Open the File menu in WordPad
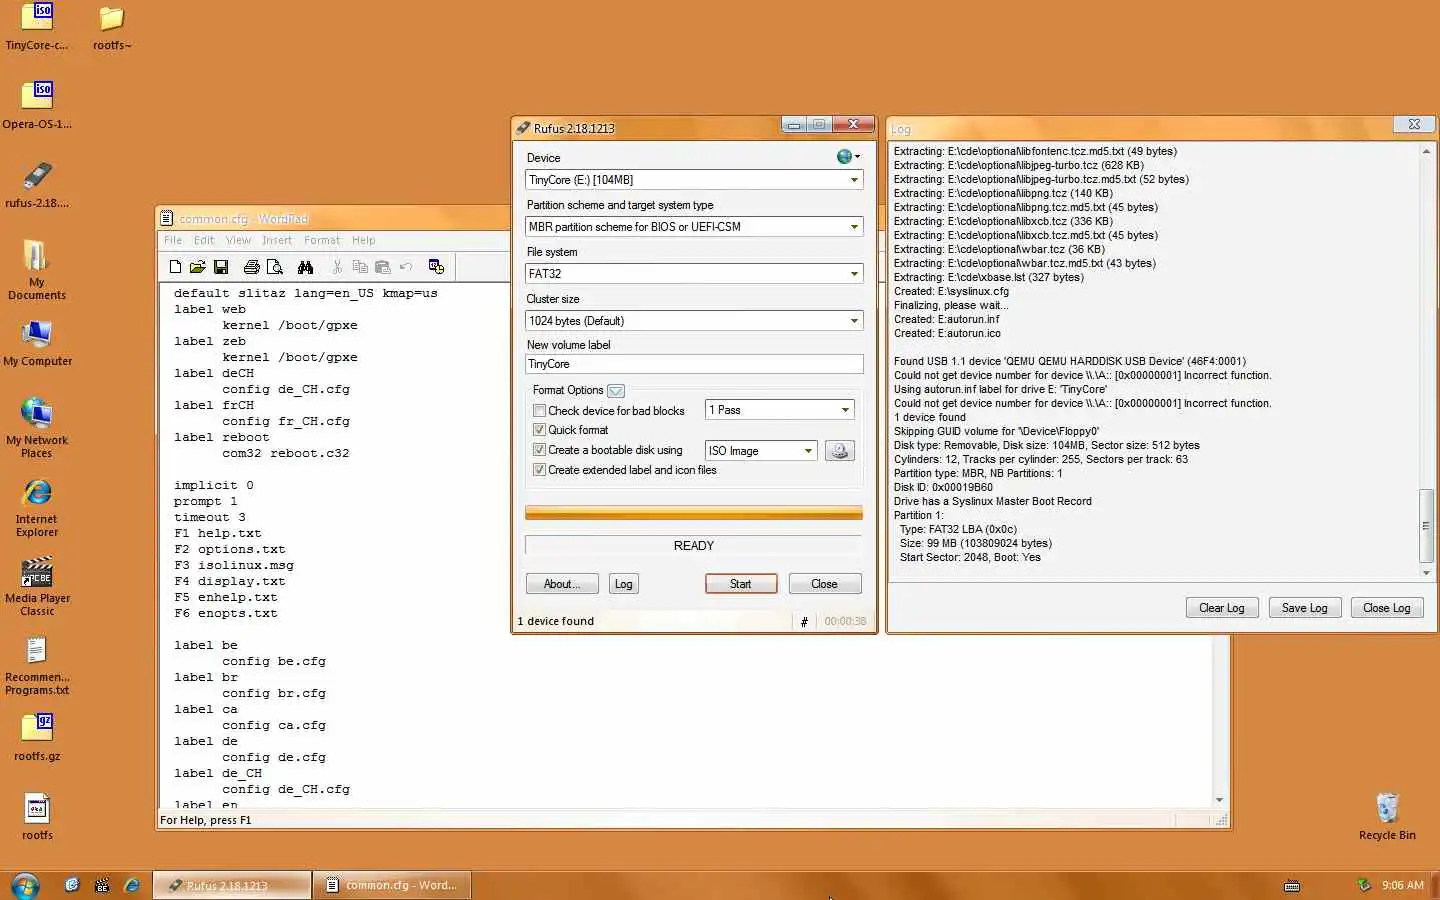This screenshot has width=1440, height=900. click(173, 241)
